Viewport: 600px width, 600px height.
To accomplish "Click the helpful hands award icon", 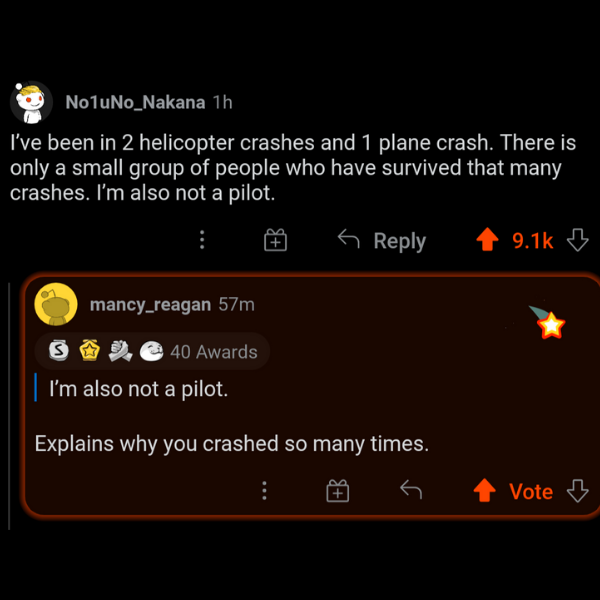I will (119, 351).
